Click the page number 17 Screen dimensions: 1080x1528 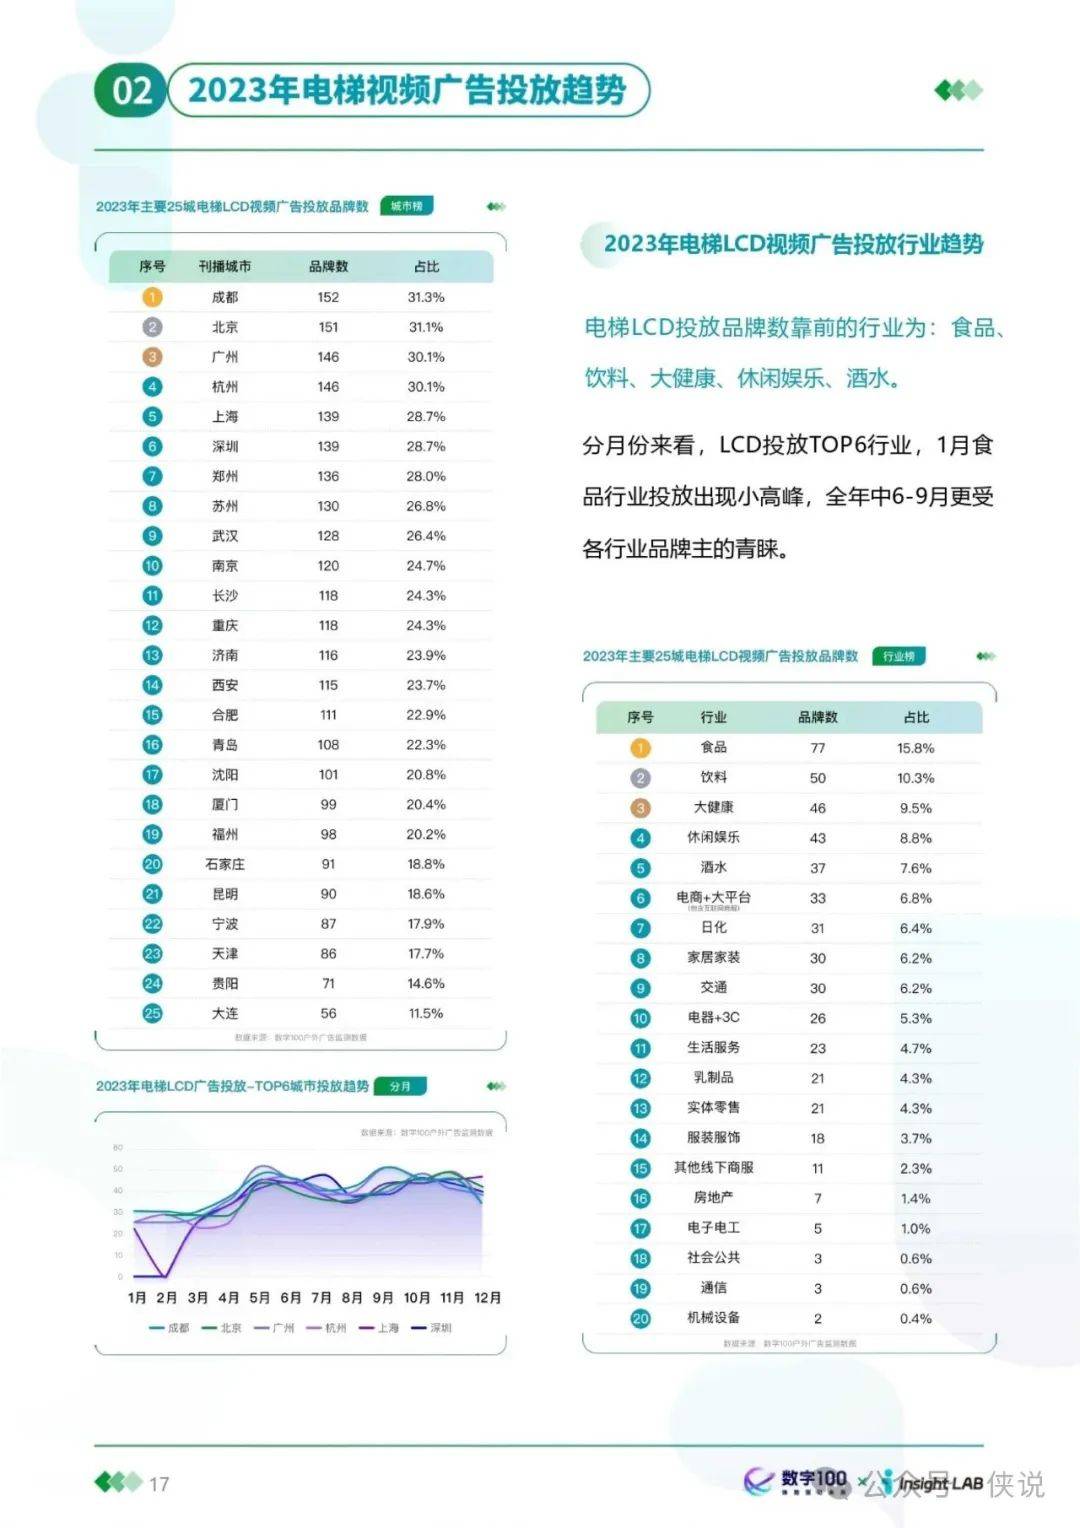(x=159, y=1484)
